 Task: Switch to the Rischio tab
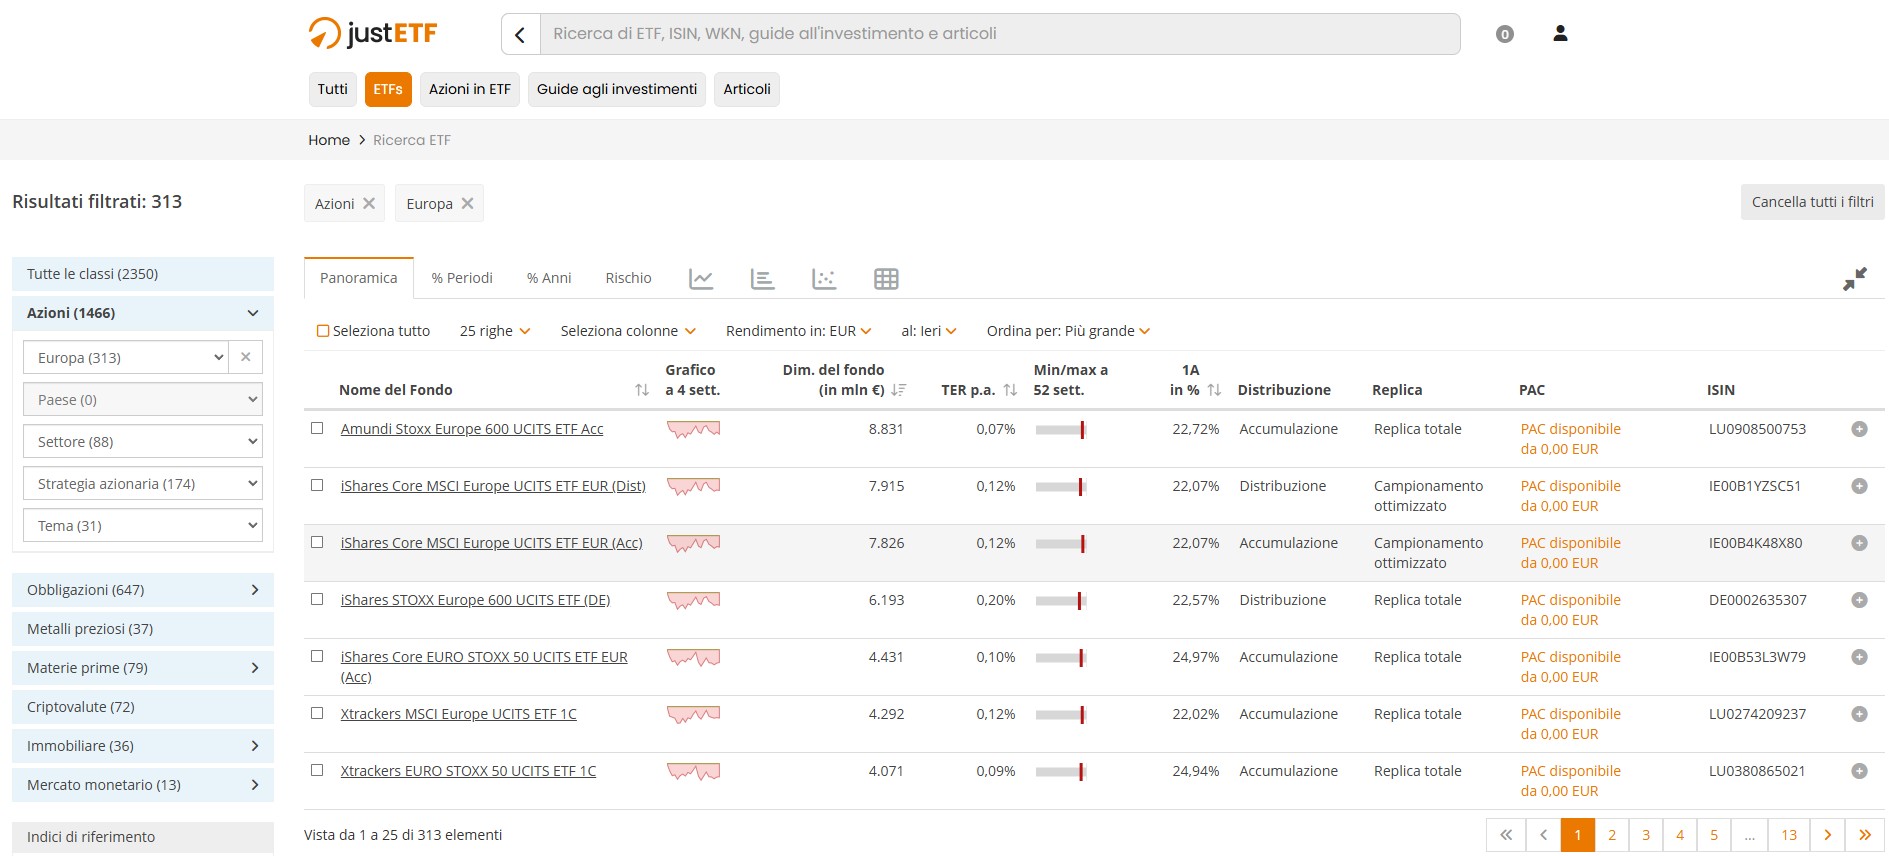coord(628,278)
